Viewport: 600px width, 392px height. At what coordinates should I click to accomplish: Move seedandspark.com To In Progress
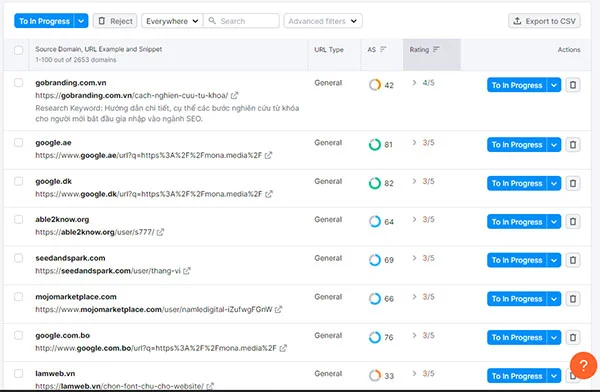click(517, 260)
